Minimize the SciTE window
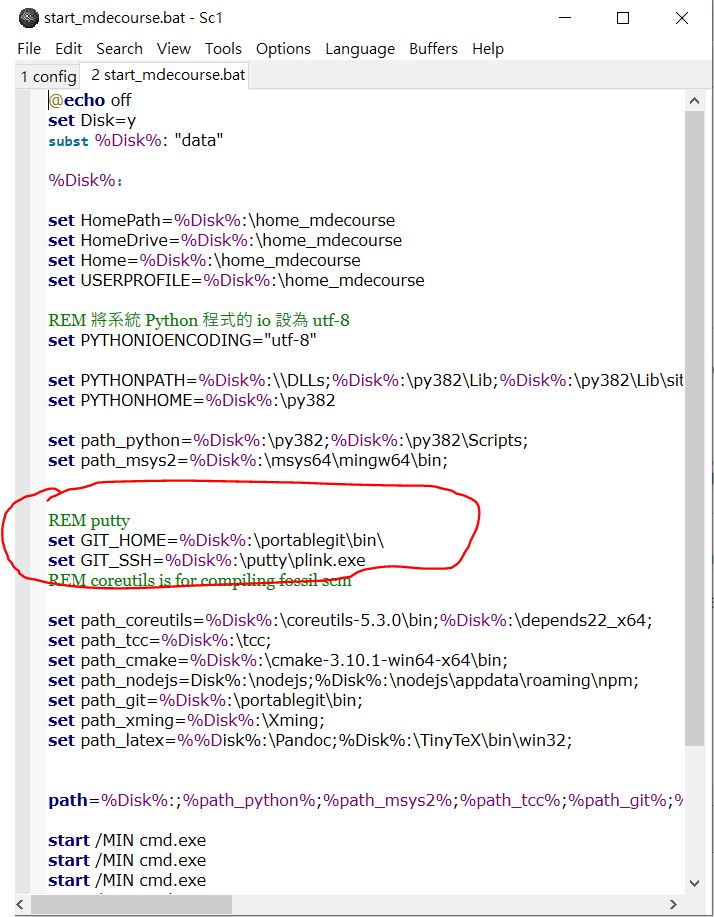 pos(566,18)
